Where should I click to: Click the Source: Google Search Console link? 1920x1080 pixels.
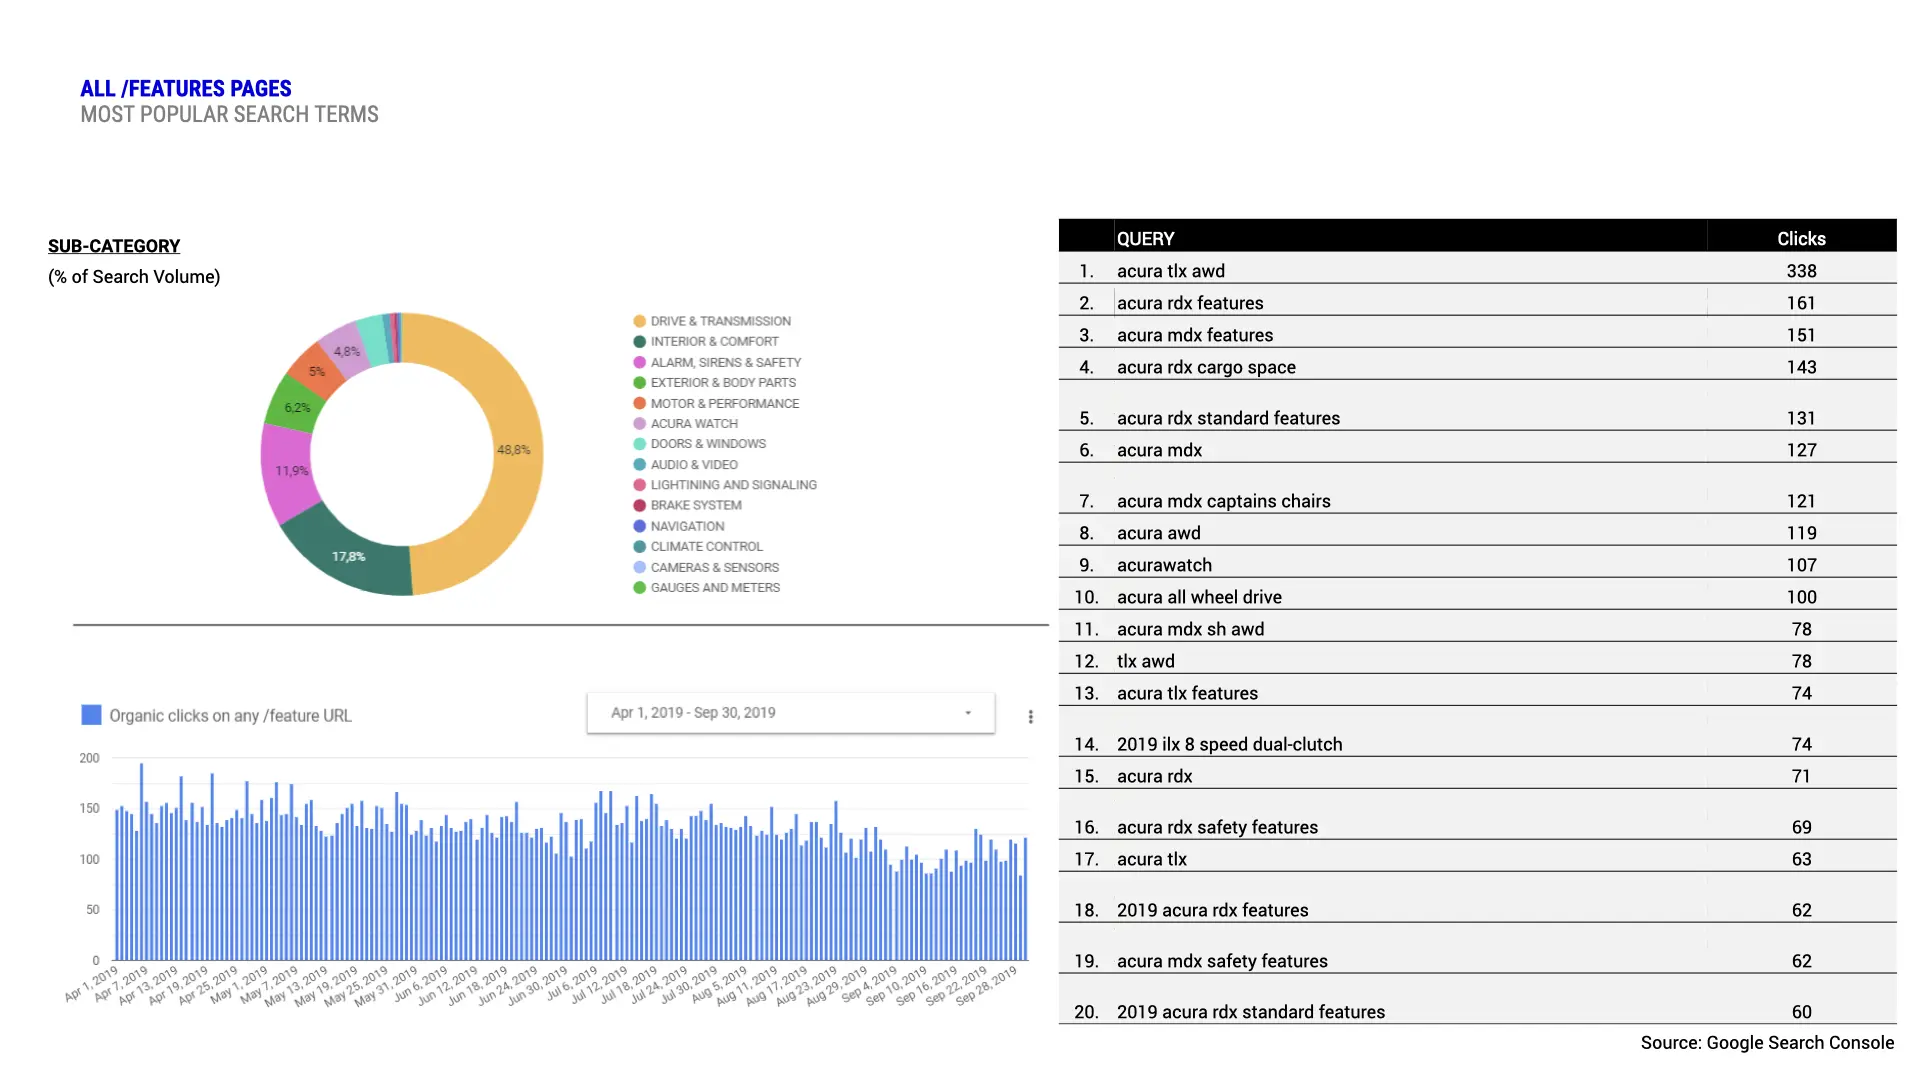point(1767,1042)
